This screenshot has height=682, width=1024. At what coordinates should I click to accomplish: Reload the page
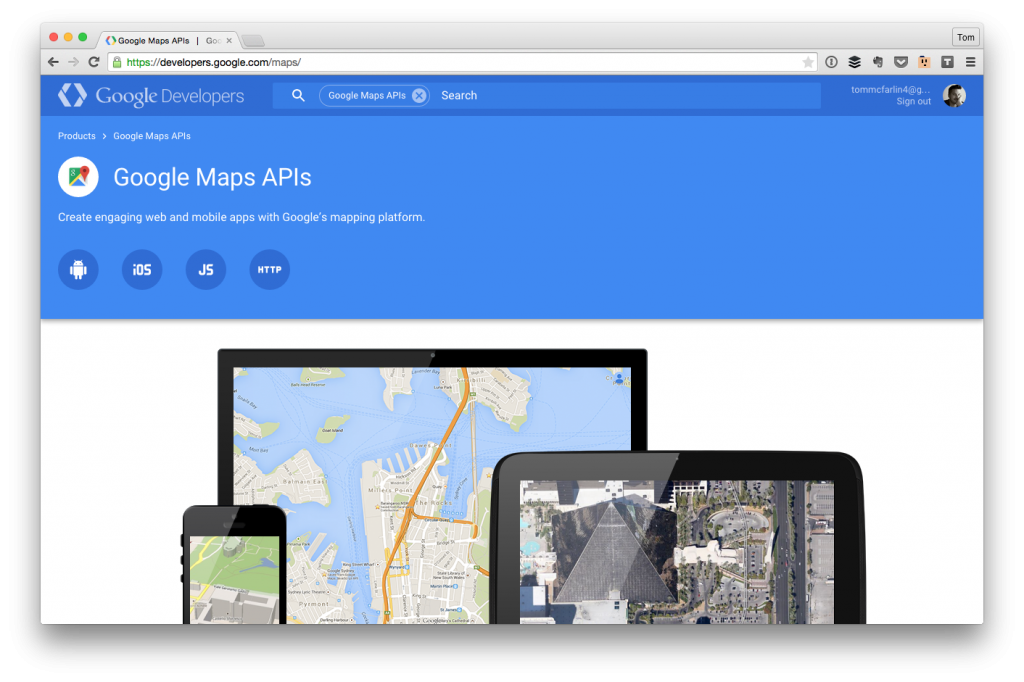coord(94,62)
